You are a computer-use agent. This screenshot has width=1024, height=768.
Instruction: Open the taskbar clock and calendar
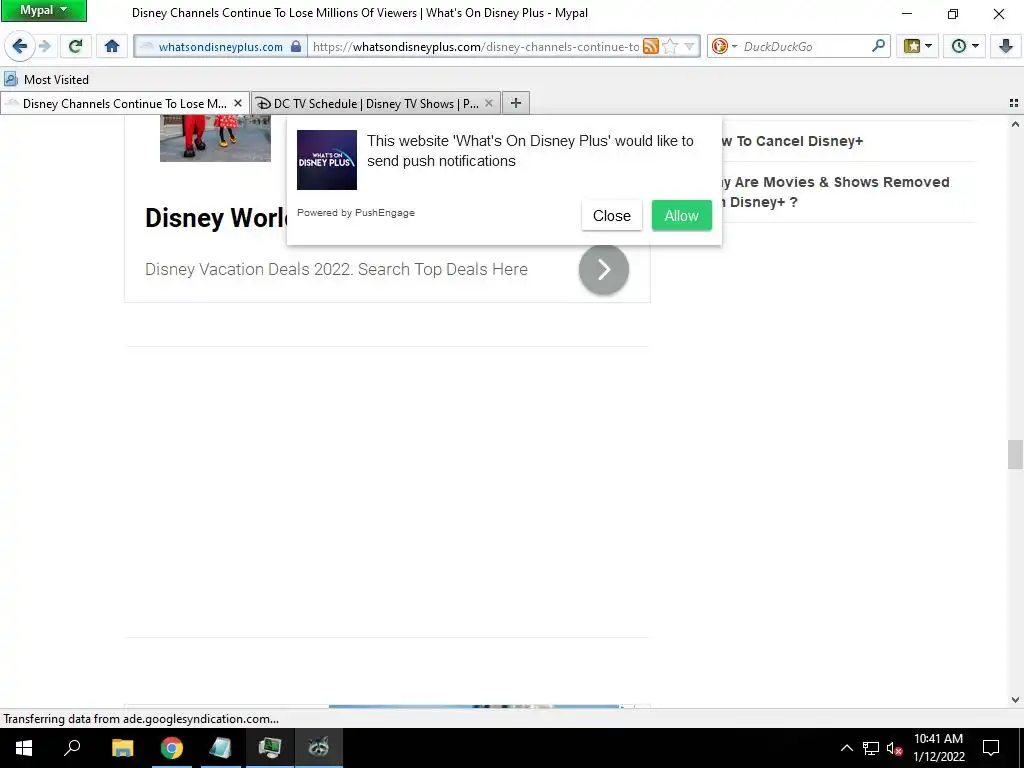pos(938,748)
